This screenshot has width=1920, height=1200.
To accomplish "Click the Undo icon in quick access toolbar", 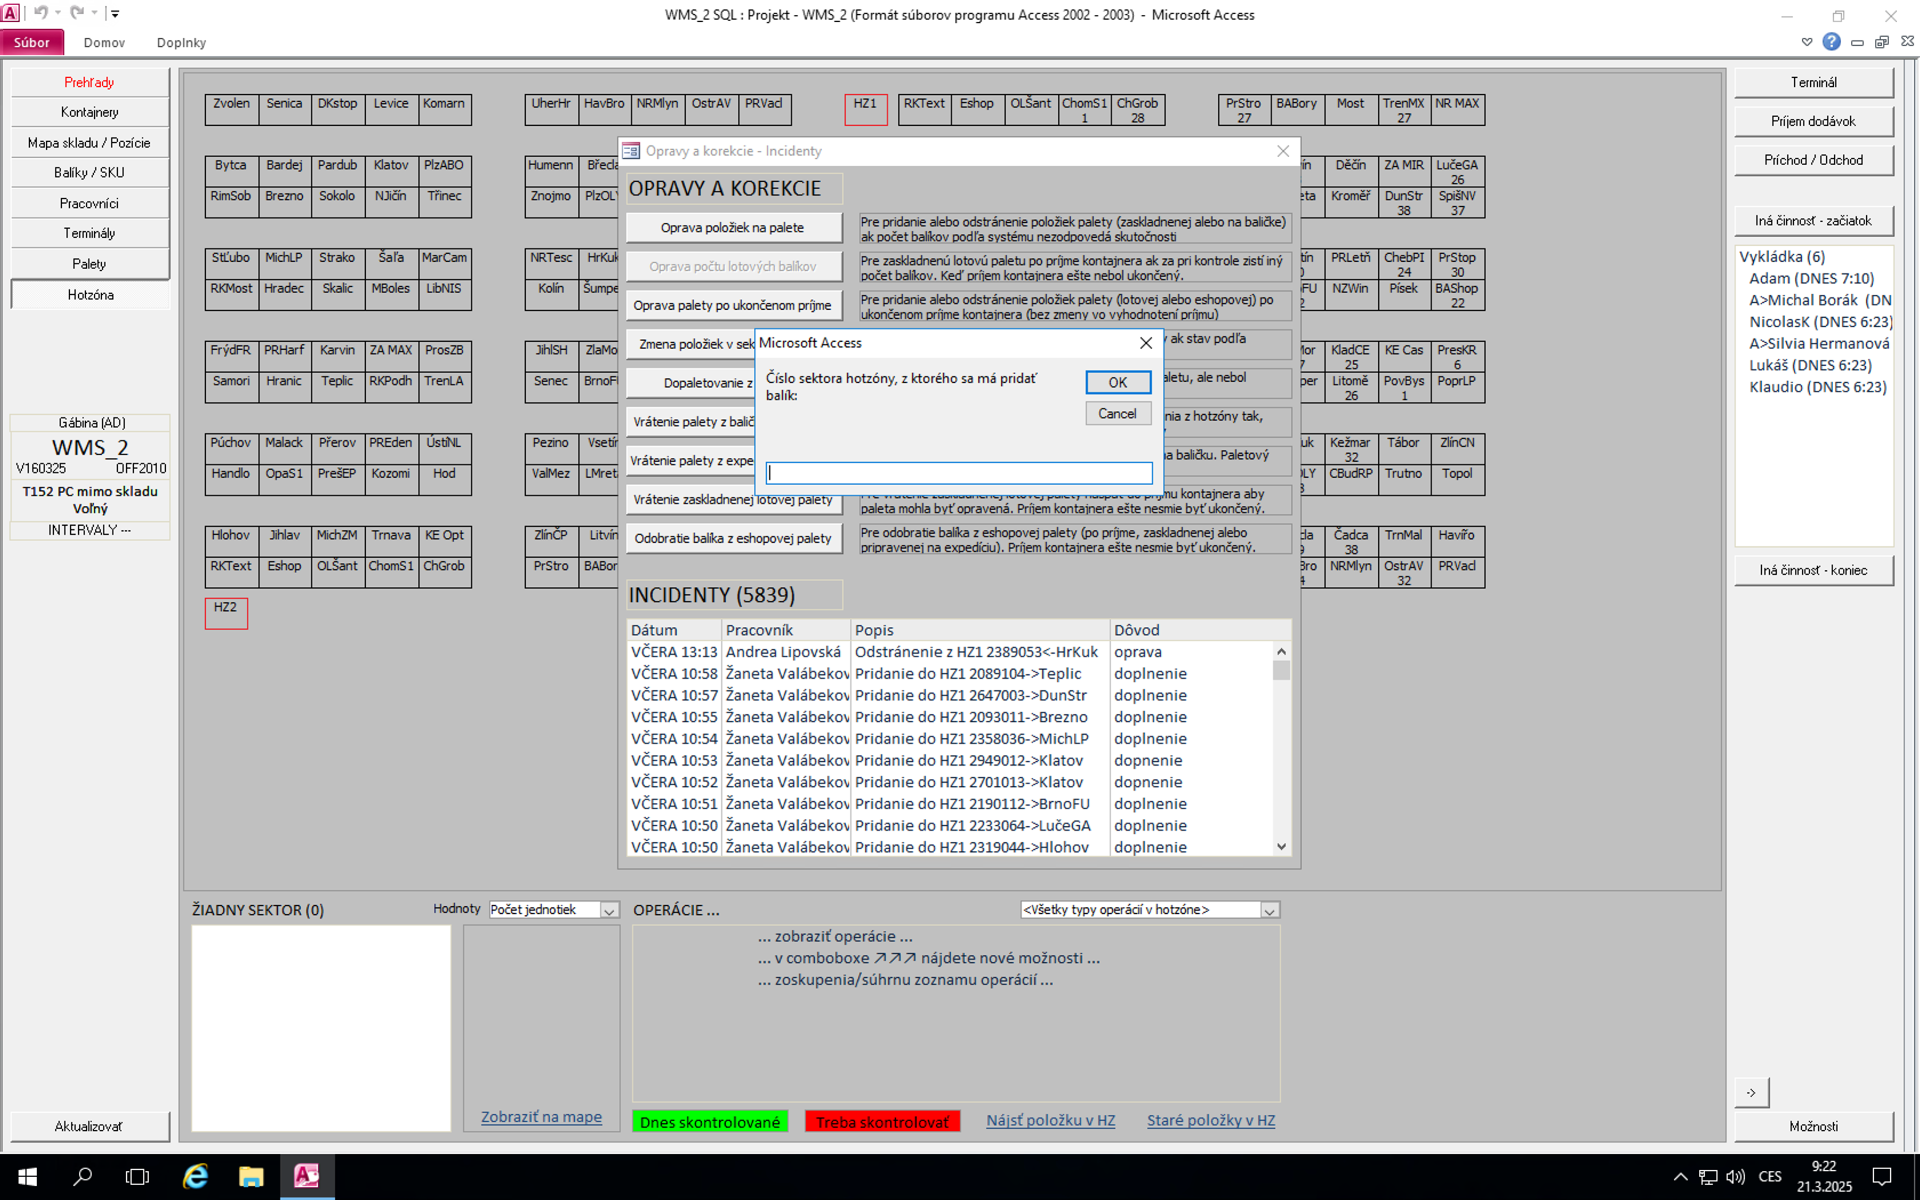I will click(x=41, y=13).
